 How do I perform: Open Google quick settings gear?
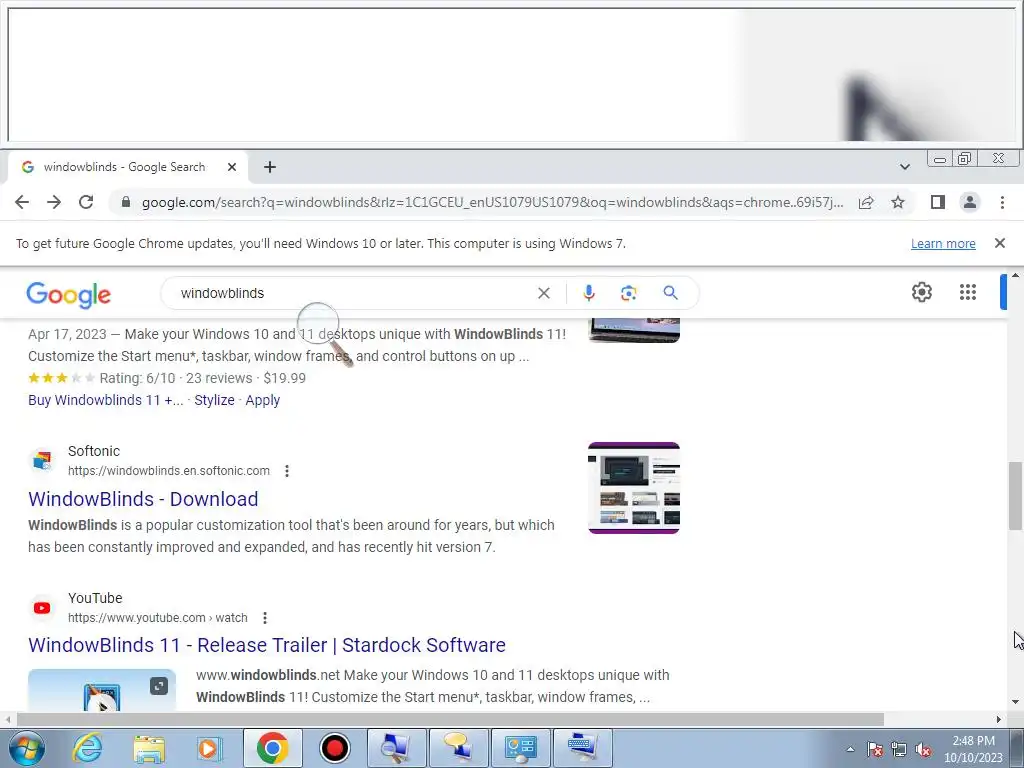(x=921, y=292)
